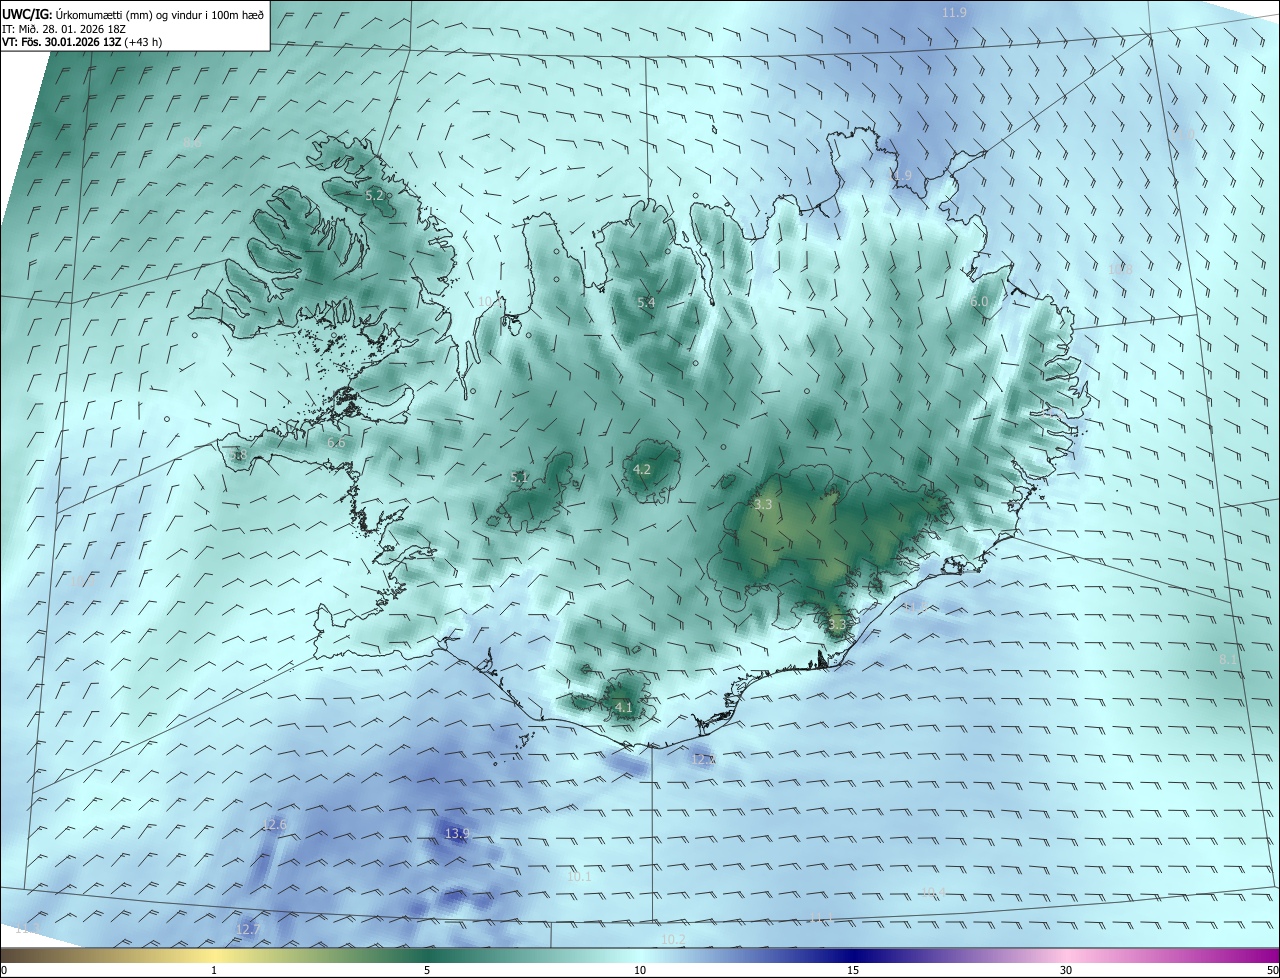The width and height of the screenshot is (1280, 978).
Task: Click the 5.1 value beside the glacier outline
Action: tap(519, 477)
